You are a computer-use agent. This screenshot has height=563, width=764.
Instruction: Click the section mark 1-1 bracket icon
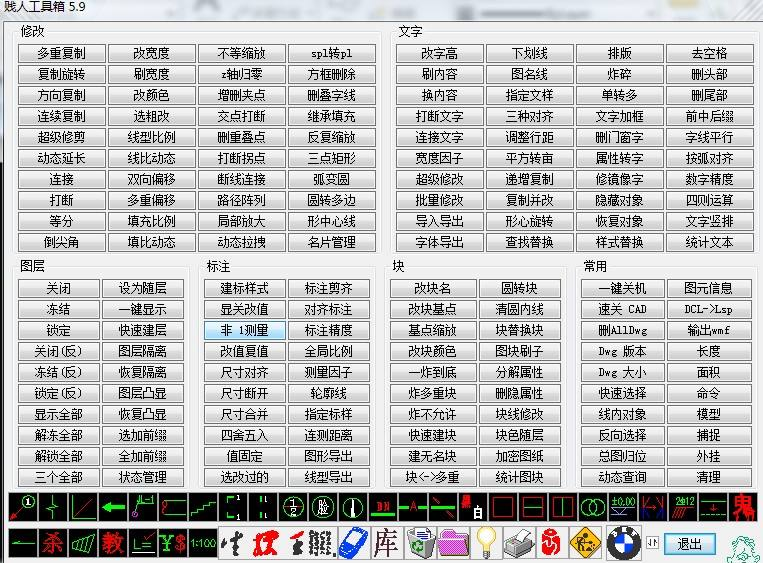(x=233, y=507)
